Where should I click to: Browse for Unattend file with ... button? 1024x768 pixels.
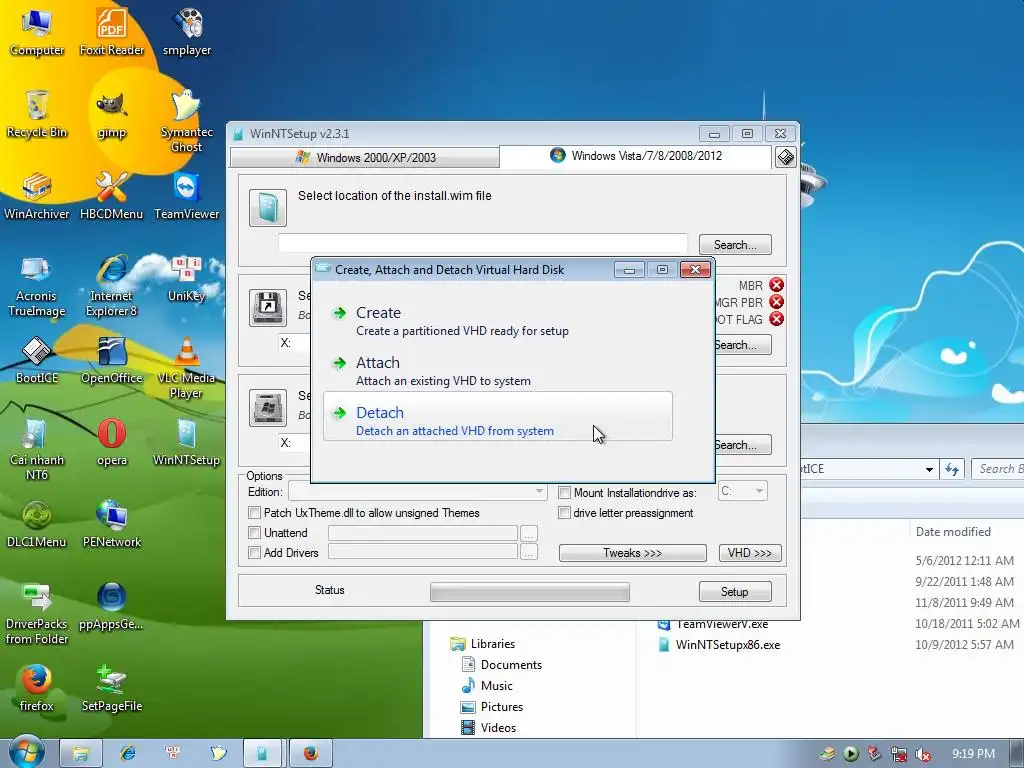[x=529, y=534]
